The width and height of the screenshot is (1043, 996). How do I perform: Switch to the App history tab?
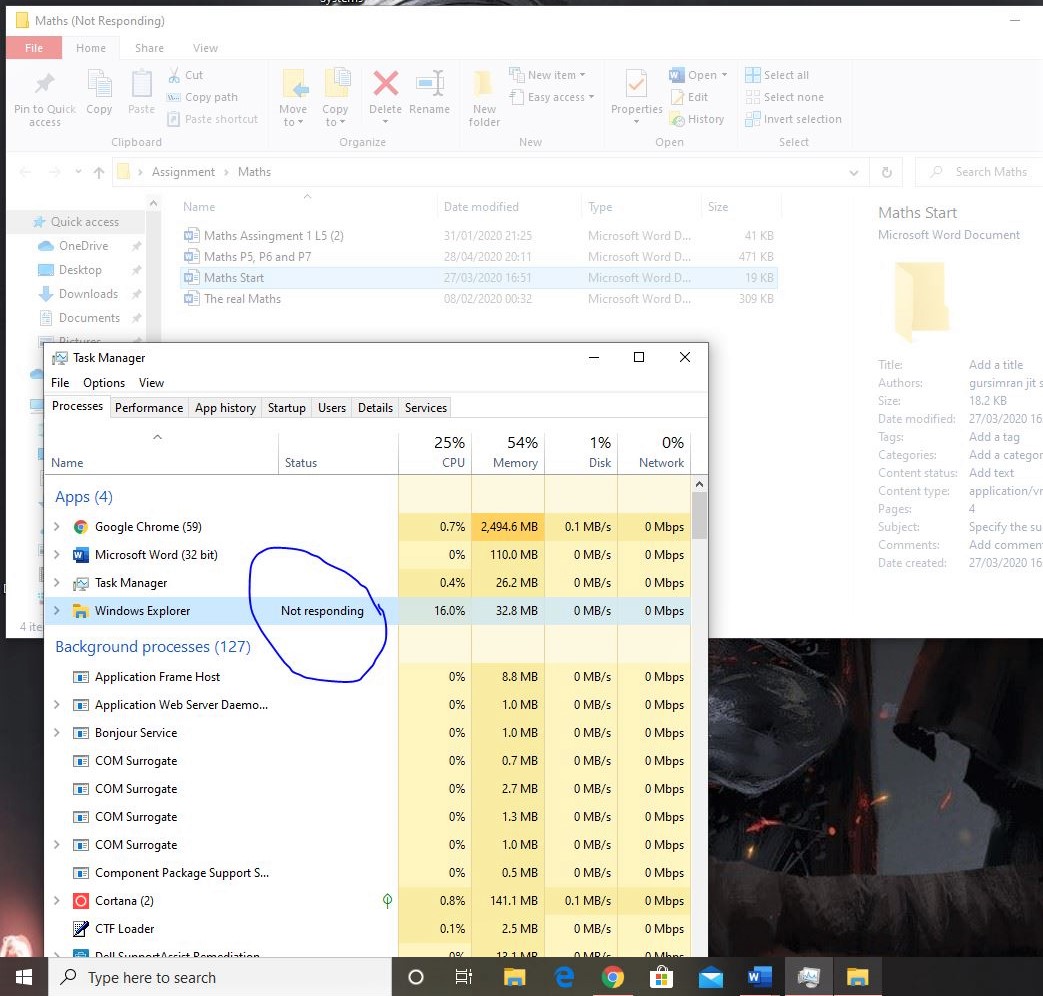coord(225,408)
